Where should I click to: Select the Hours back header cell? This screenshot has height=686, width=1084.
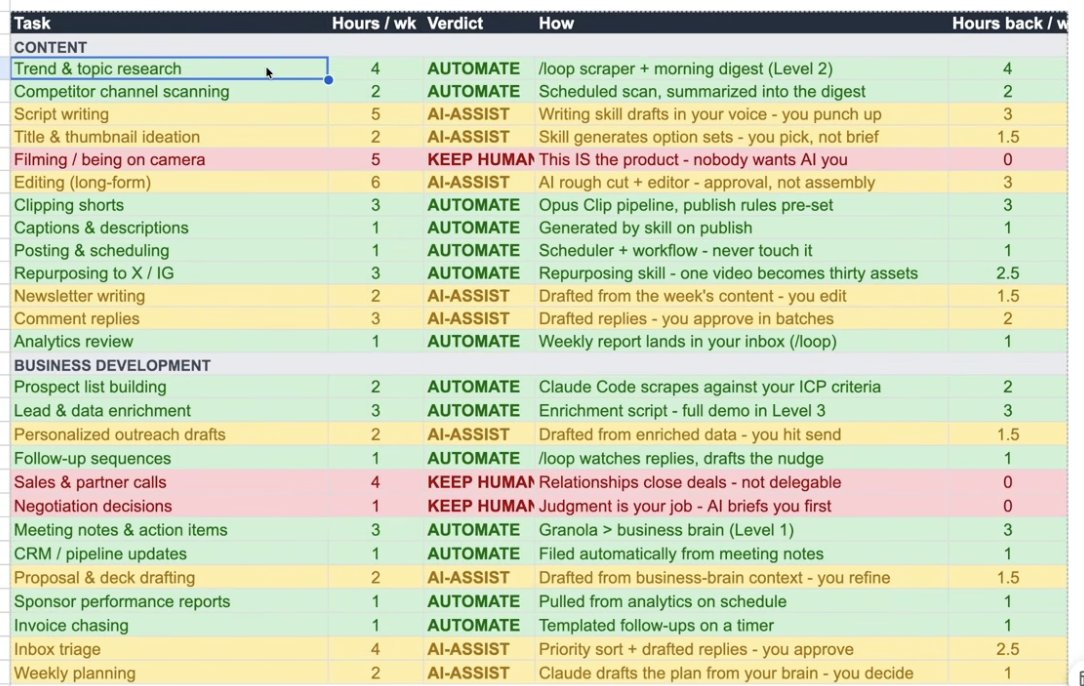(x=1008, y=24)
